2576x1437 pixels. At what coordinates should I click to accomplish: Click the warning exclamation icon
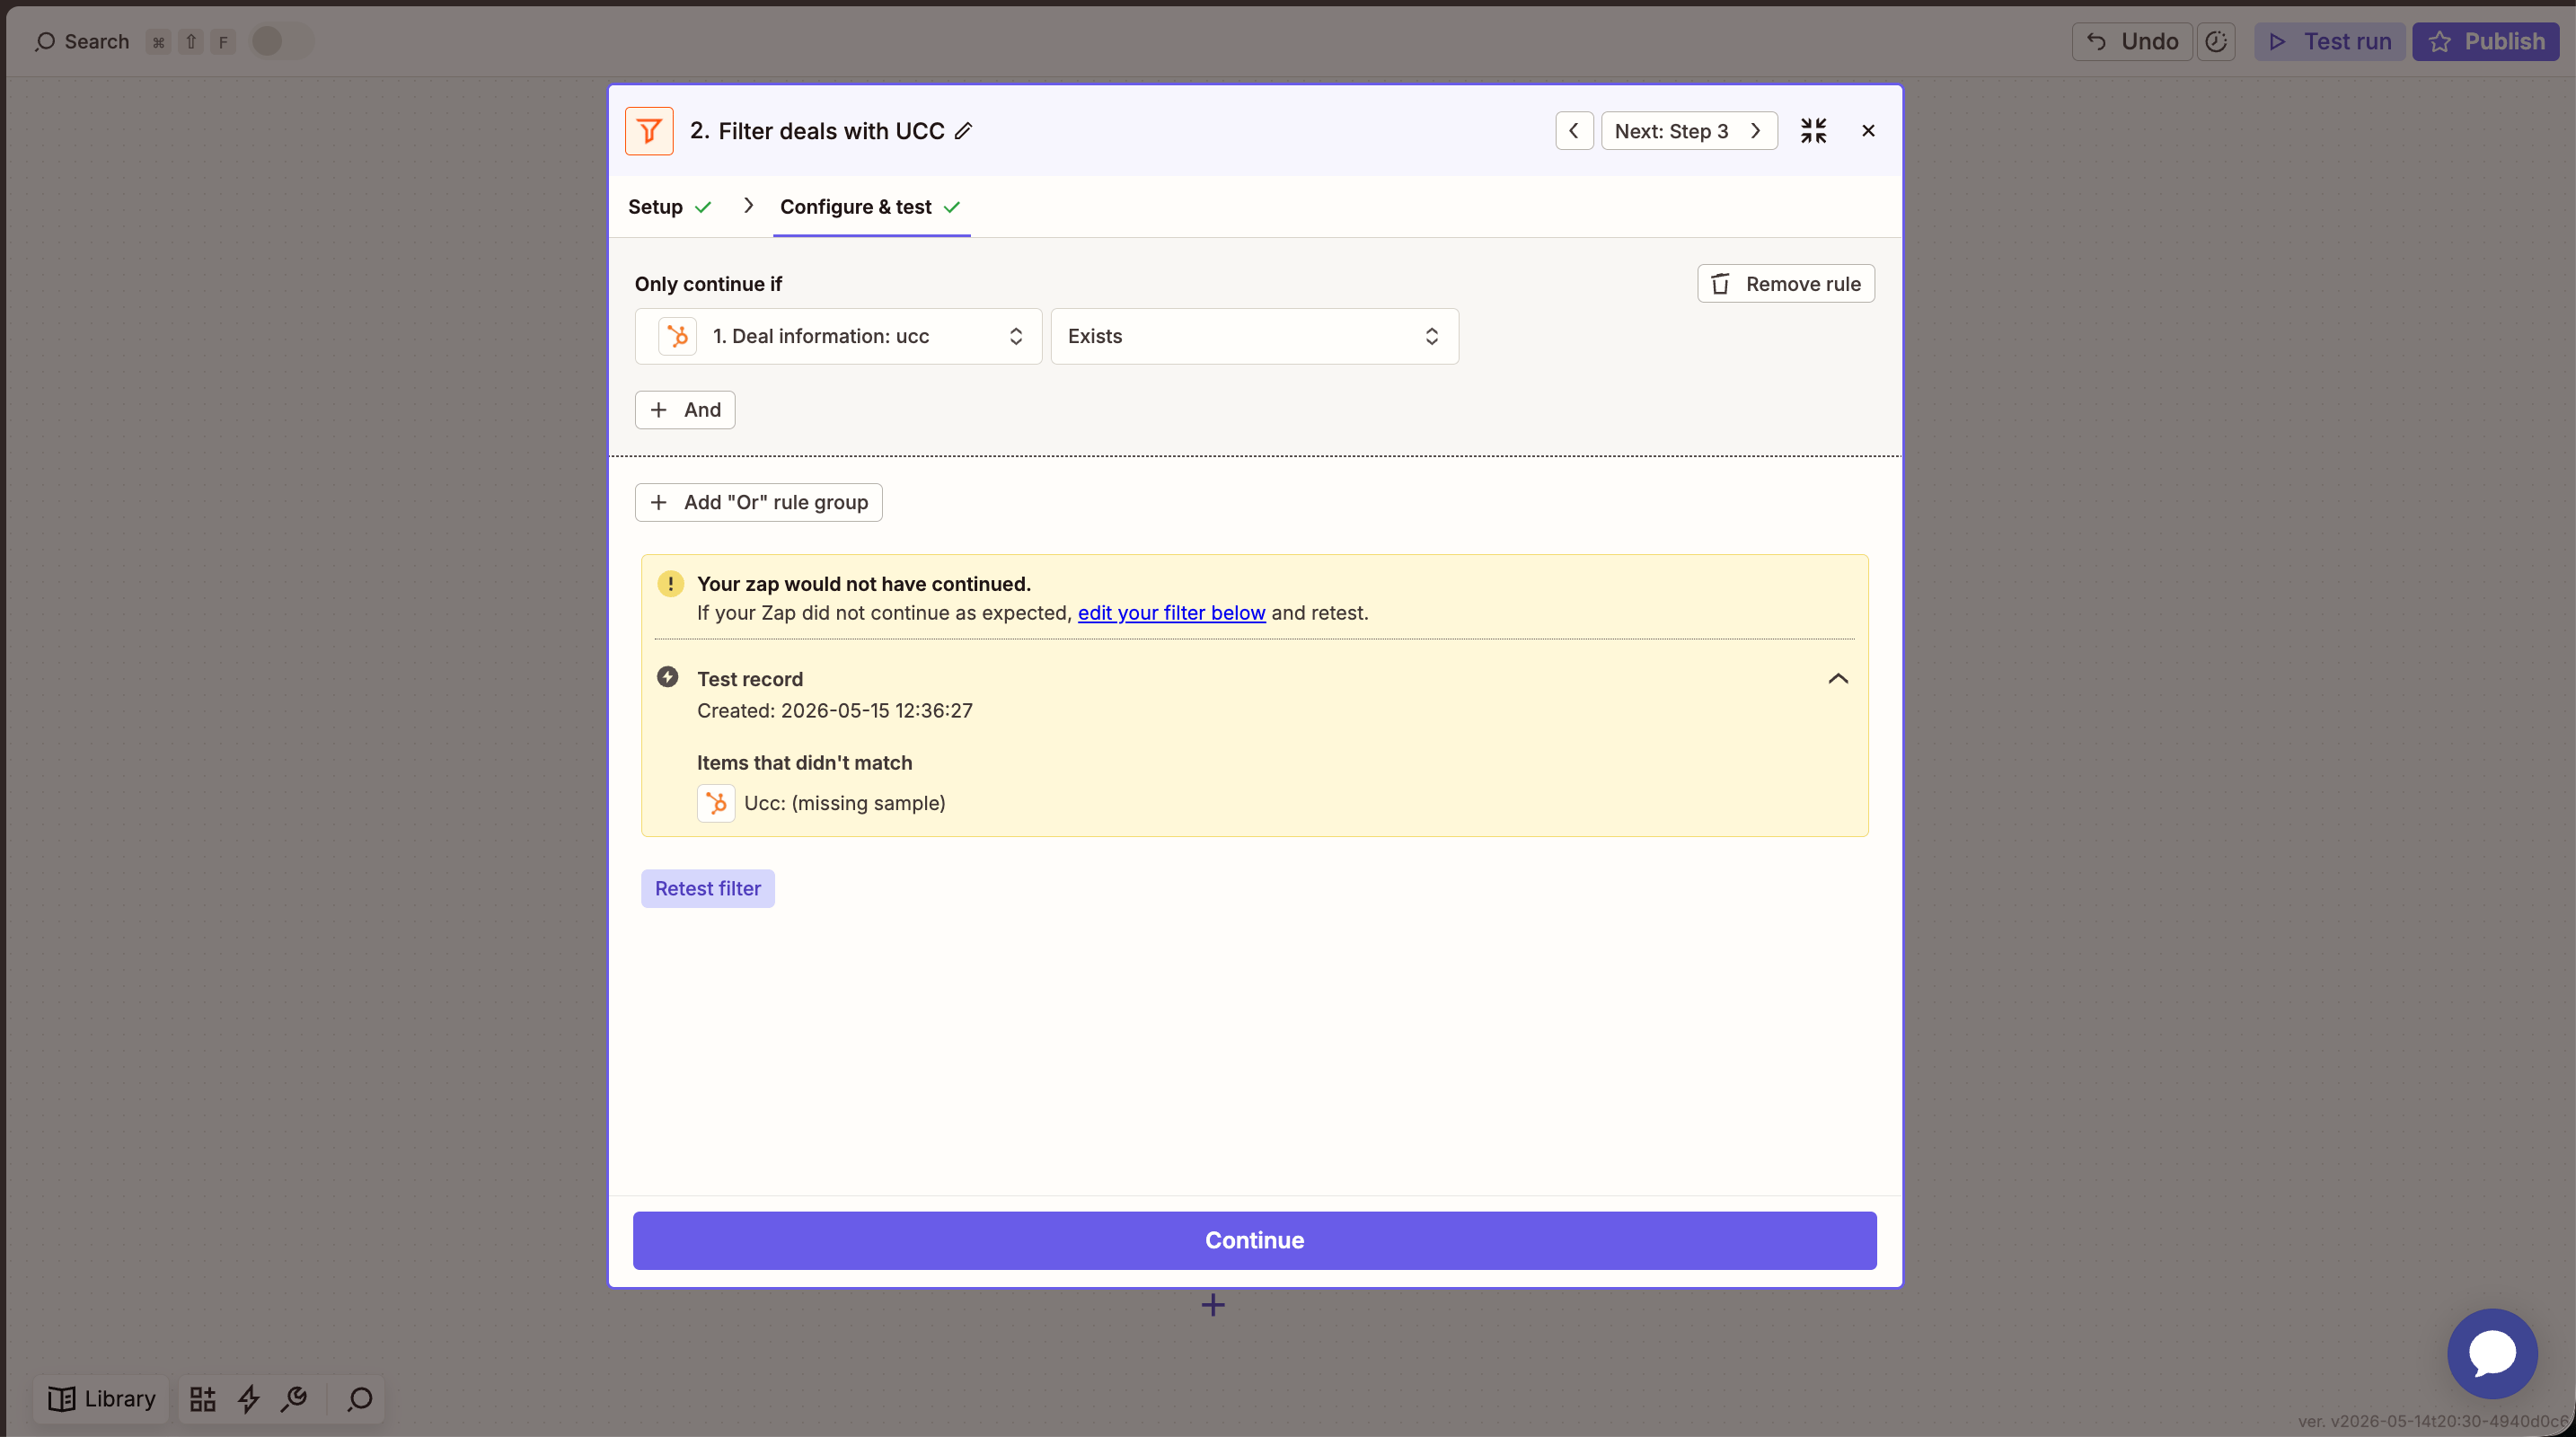[670, 584]
